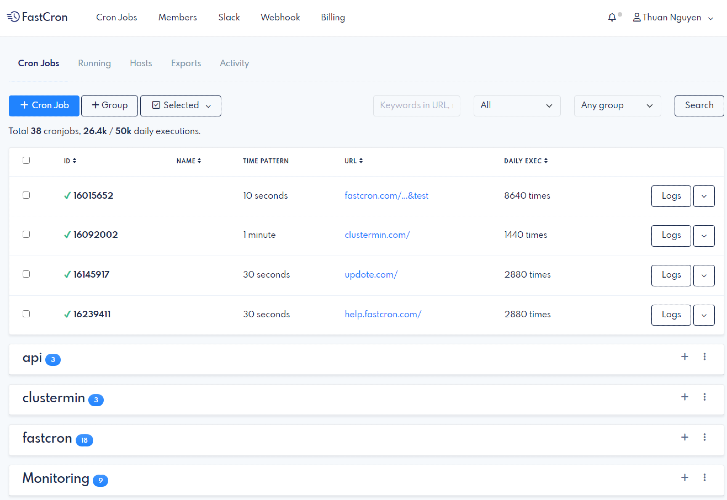727x500 pixels.
Task: Open the Thuan Nguyen account menu
Action: [673, 18]
